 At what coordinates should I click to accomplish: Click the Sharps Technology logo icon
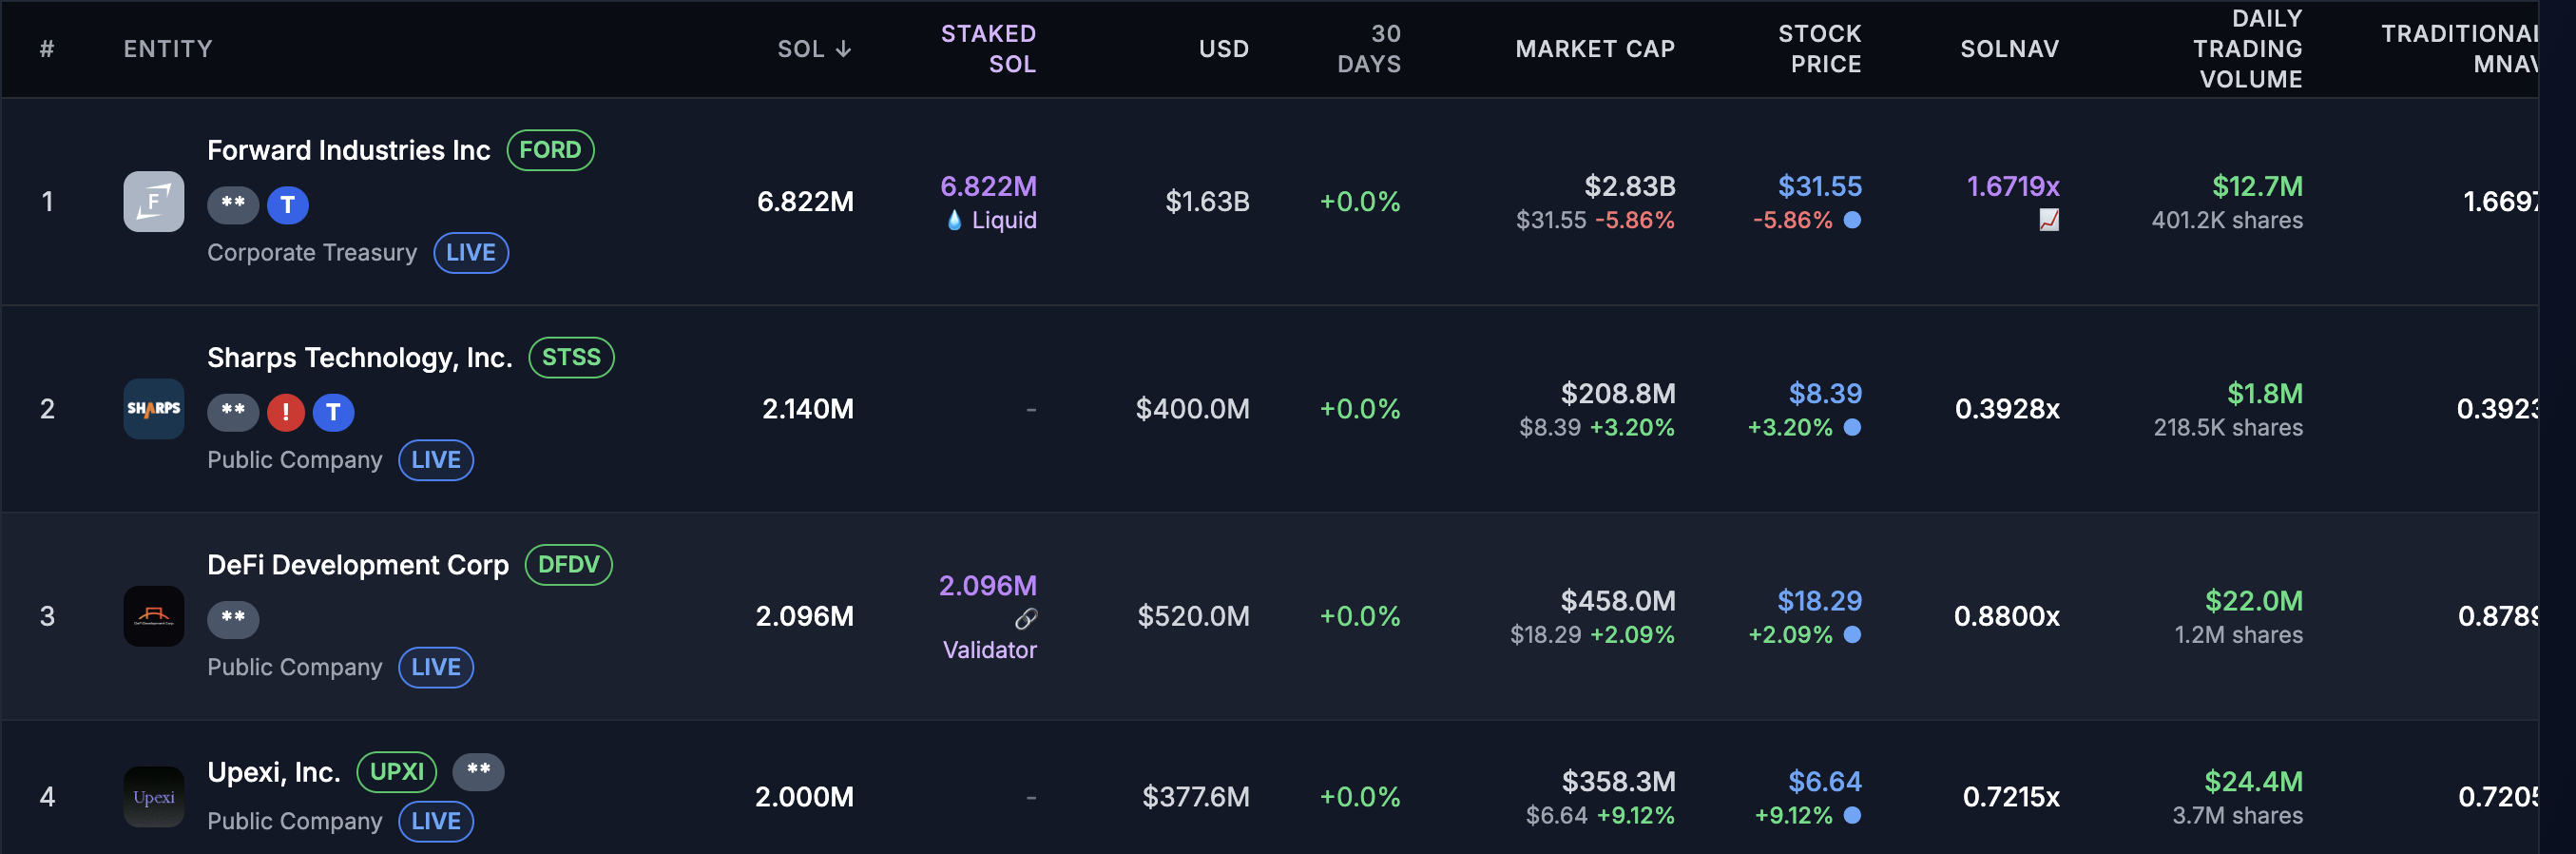pyautogui.click(x=153, y=408)
